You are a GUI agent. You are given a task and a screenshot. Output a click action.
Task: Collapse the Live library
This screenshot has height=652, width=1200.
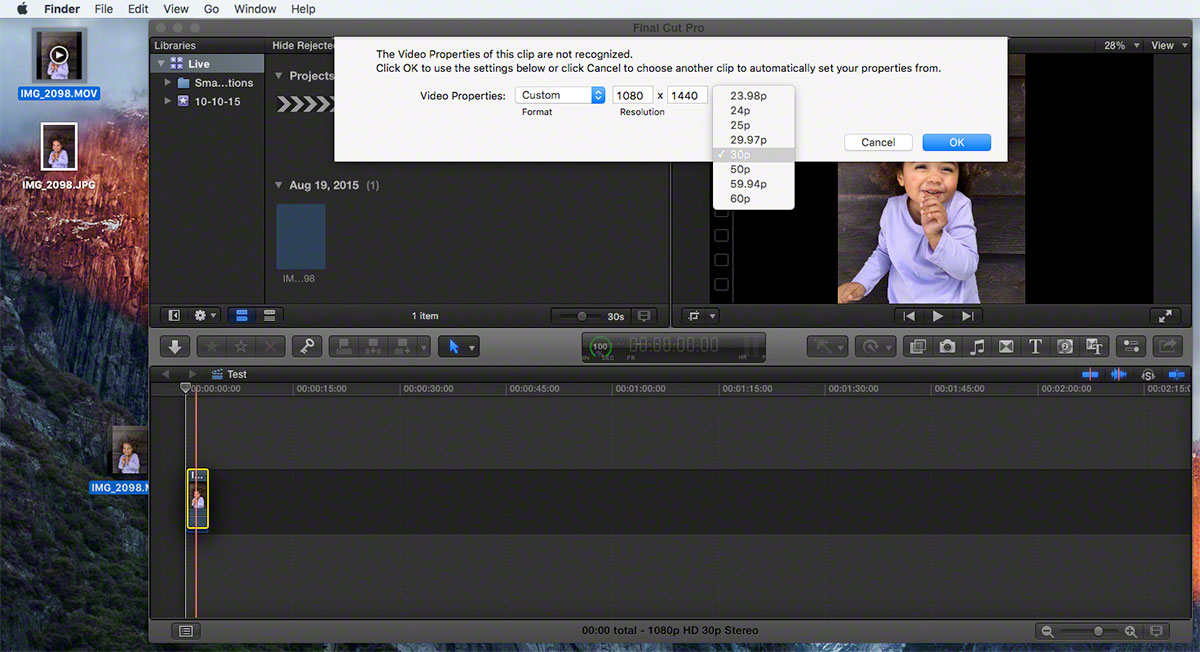159,64
